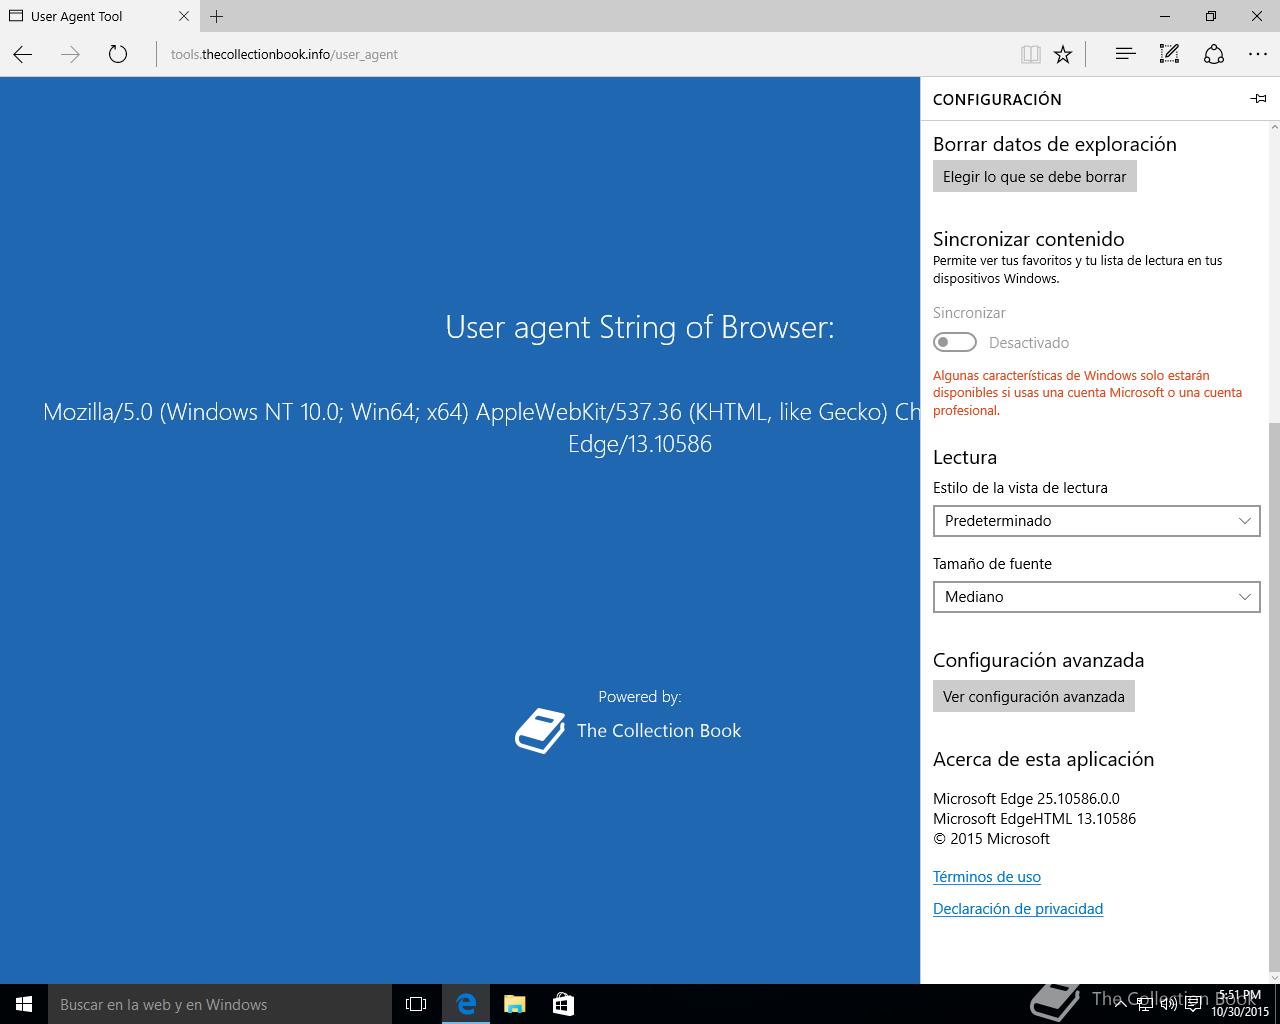
Task: Open the Hub icon
Action: pyautogui.click(x=1125, y=54)
